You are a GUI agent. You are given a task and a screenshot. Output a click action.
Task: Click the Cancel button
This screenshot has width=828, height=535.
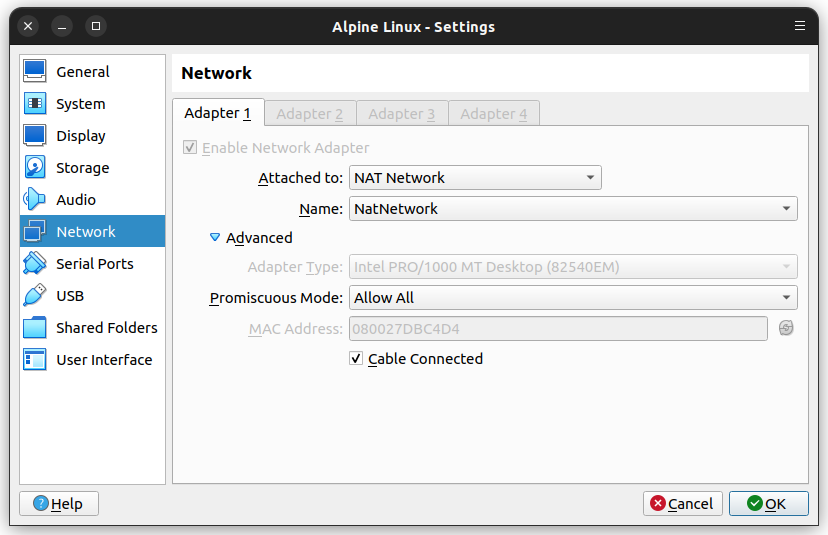click(682, 503)
